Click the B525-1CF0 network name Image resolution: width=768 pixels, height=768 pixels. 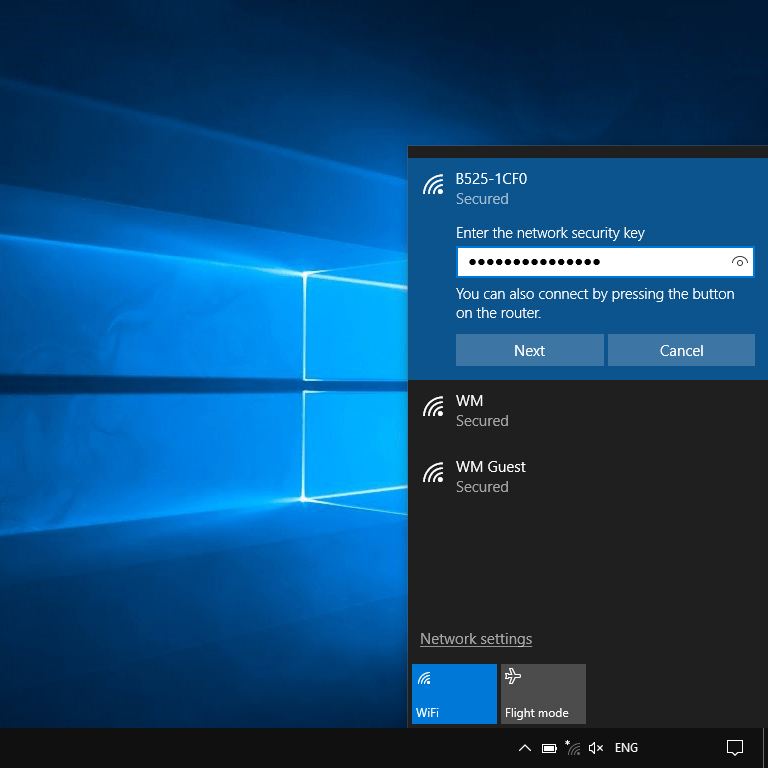(491, 179)
